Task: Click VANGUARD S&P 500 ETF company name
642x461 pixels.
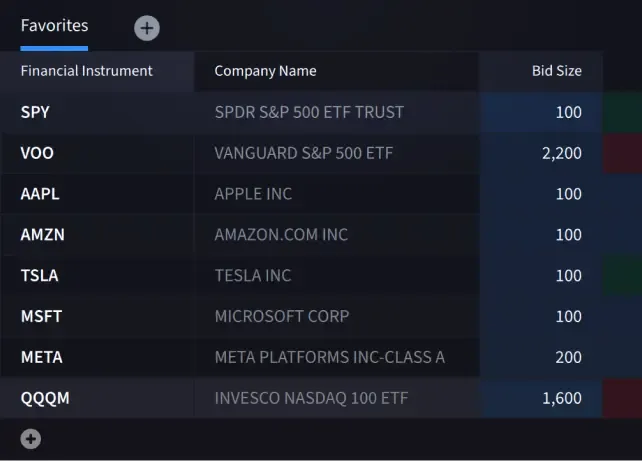Action: 304,153
